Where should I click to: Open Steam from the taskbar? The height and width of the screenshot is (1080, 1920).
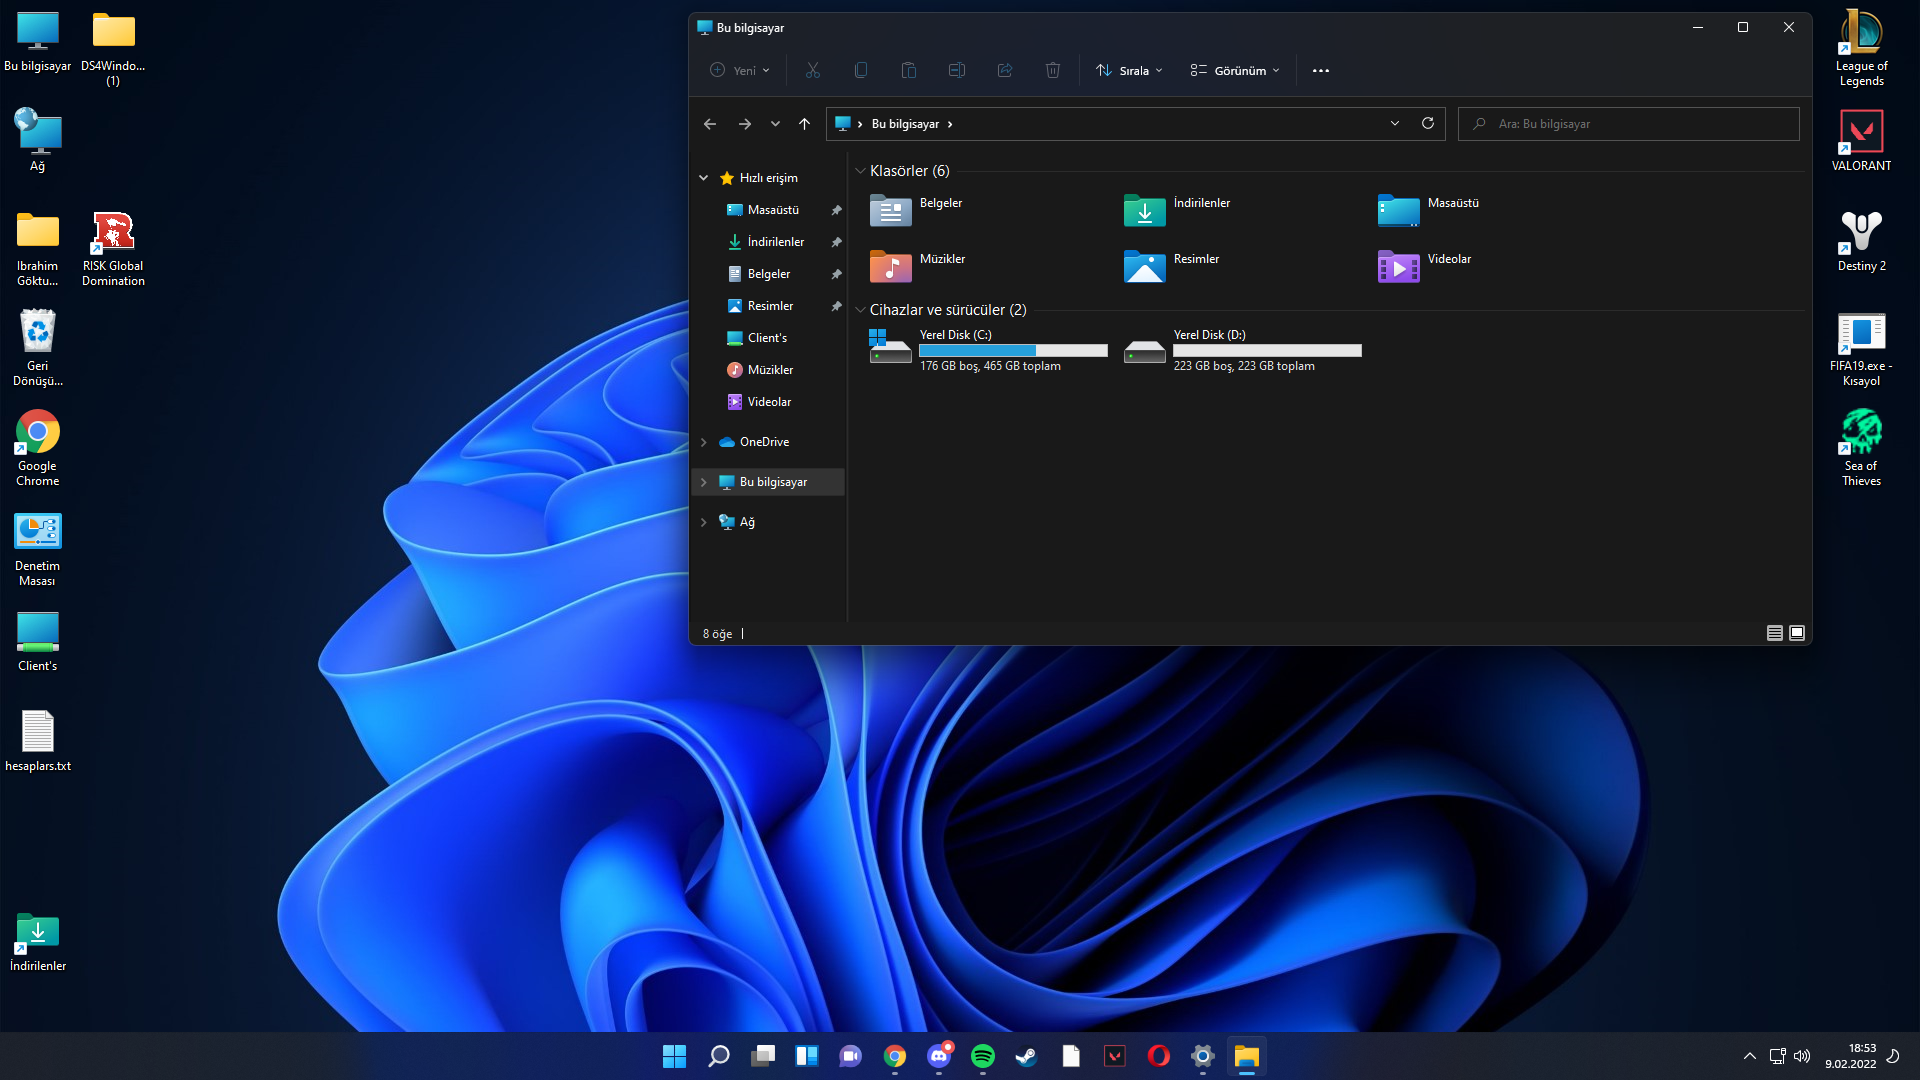pos(1027,1056)
